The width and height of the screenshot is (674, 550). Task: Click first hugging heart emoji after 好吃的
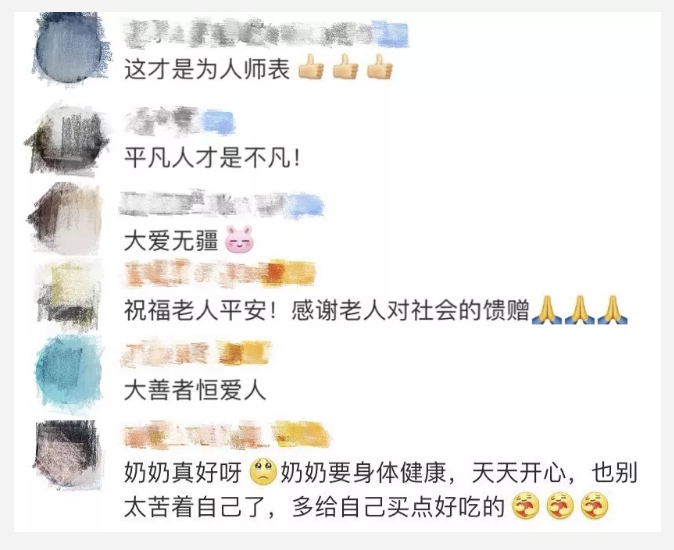[x=526, y=506]
